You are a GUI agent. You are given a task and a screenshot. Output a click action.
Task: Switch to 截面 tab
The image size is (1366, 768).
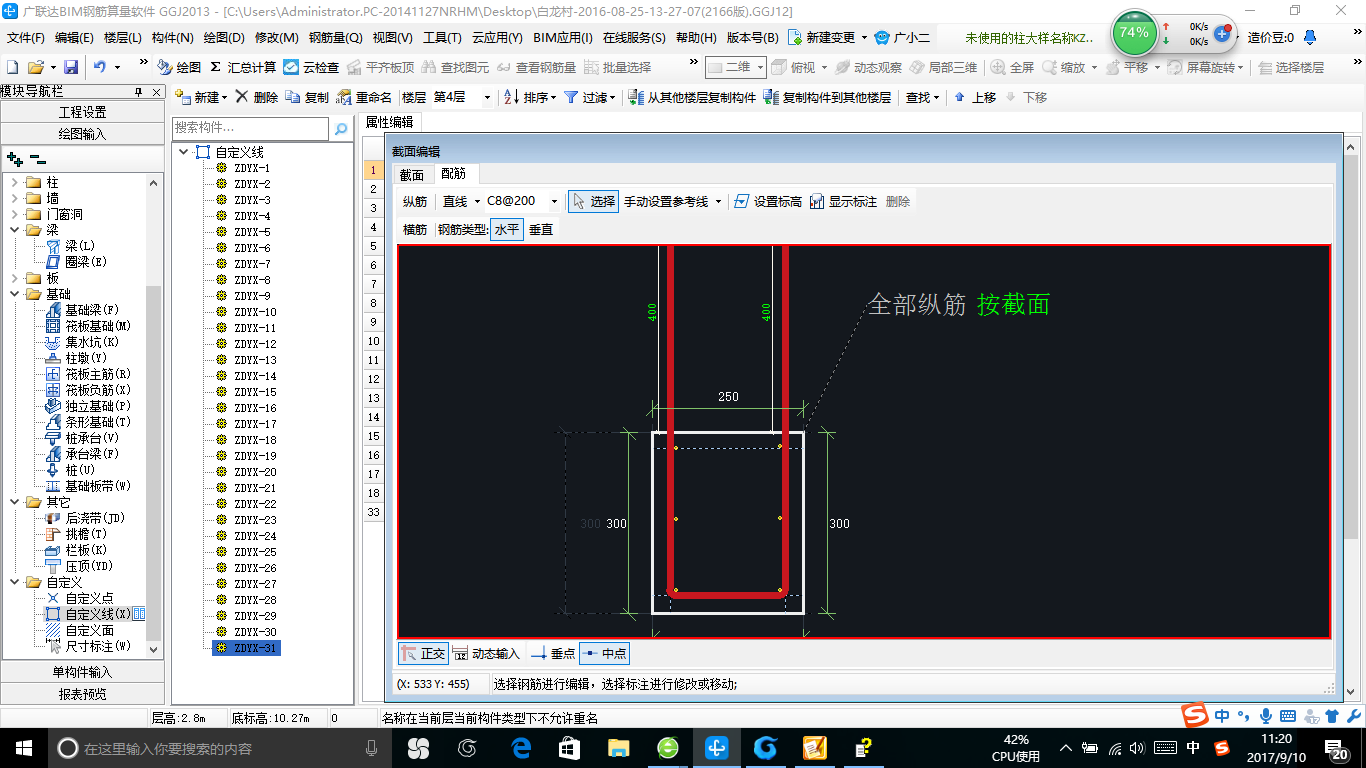412,174
